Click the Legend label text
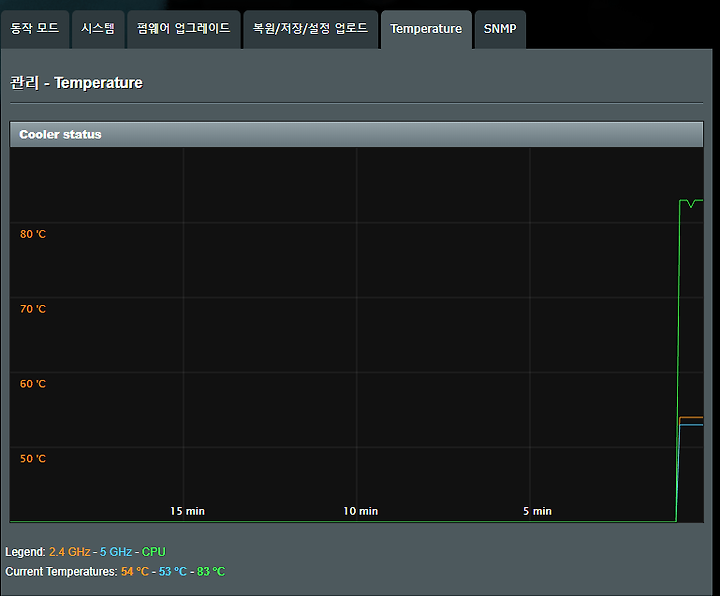720x597 pixels. click(x=25, y=552)
